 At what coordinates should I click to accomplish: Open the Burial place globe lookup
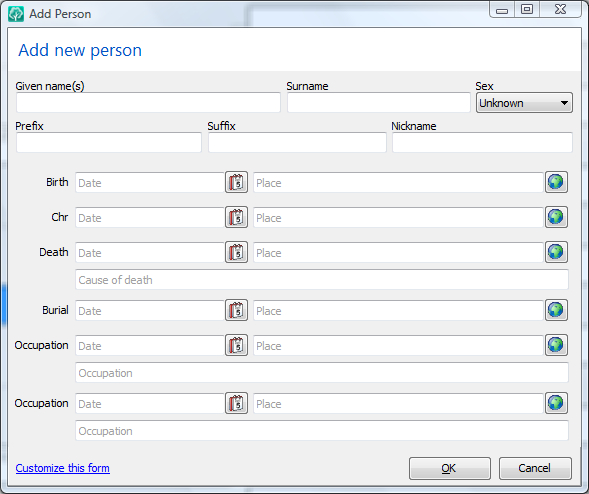[556, 310]
